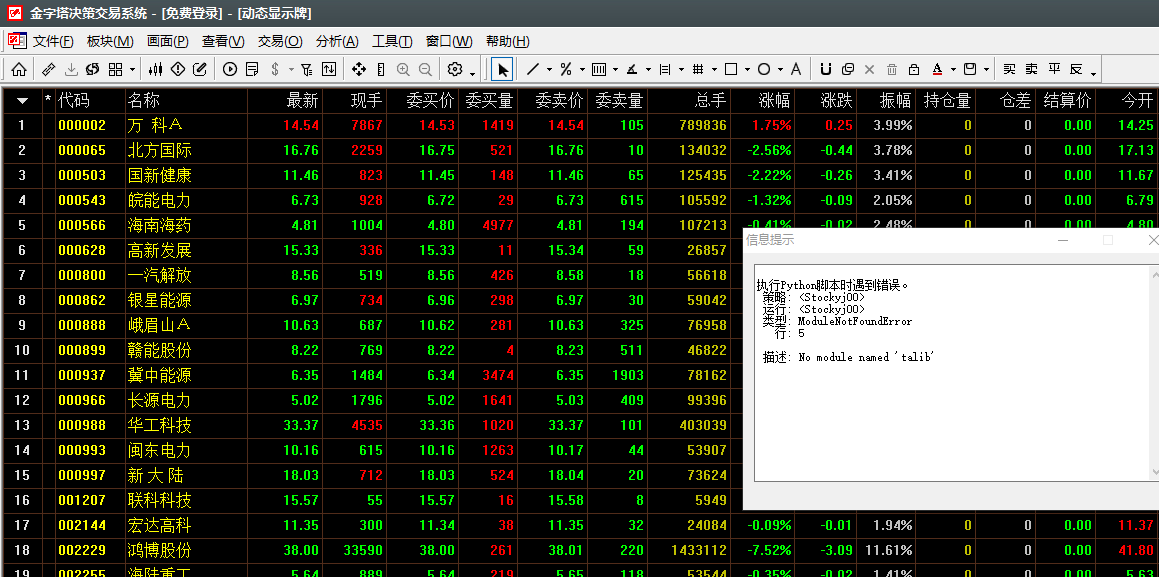This screenshot has width=1159, height=577.
Task: Click the copy drawing objects icon
Action: pyautogui.click(x=848, y=69)
